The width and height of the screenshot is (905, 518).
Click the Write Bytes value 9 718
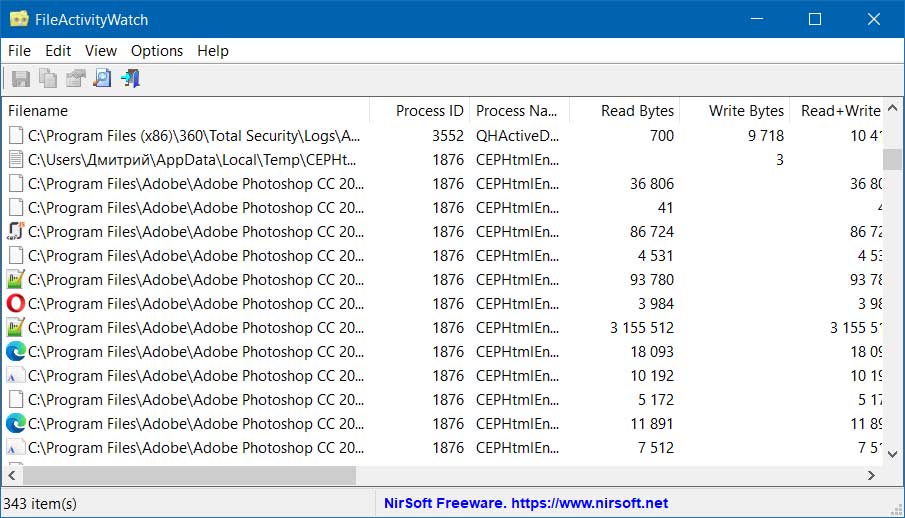(765, 136)
